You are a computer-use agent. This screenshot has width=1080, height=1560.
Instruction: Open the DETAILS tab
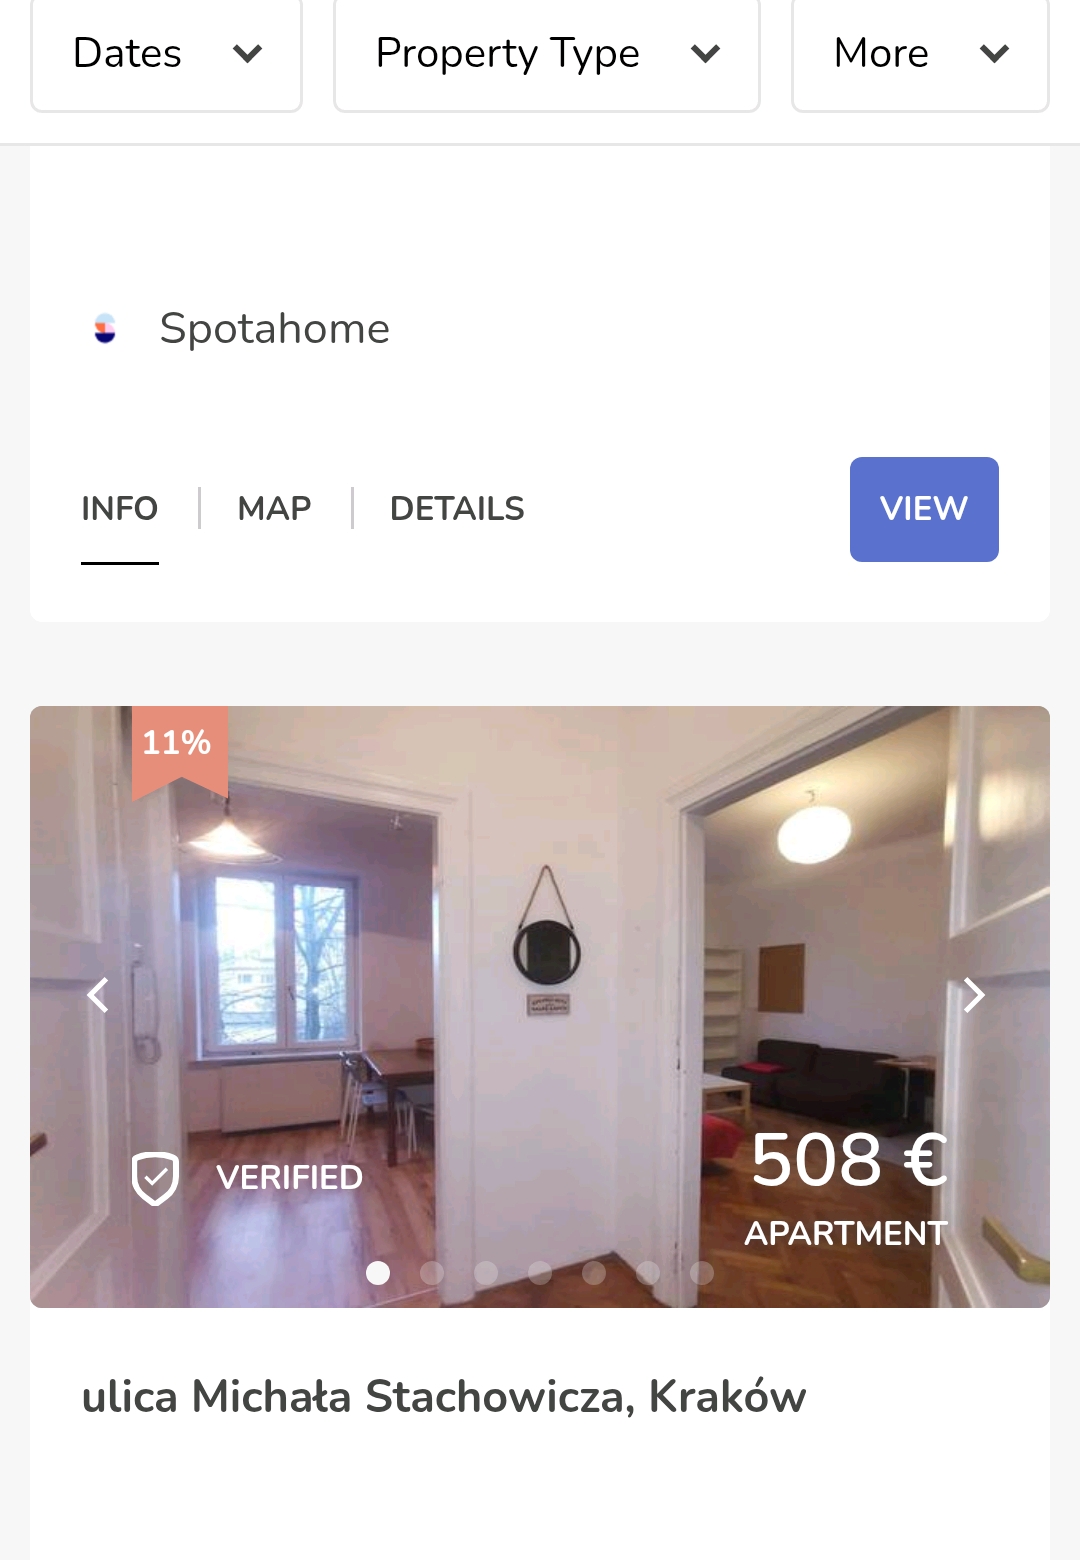pyautogui.click(x=457, y=509)
